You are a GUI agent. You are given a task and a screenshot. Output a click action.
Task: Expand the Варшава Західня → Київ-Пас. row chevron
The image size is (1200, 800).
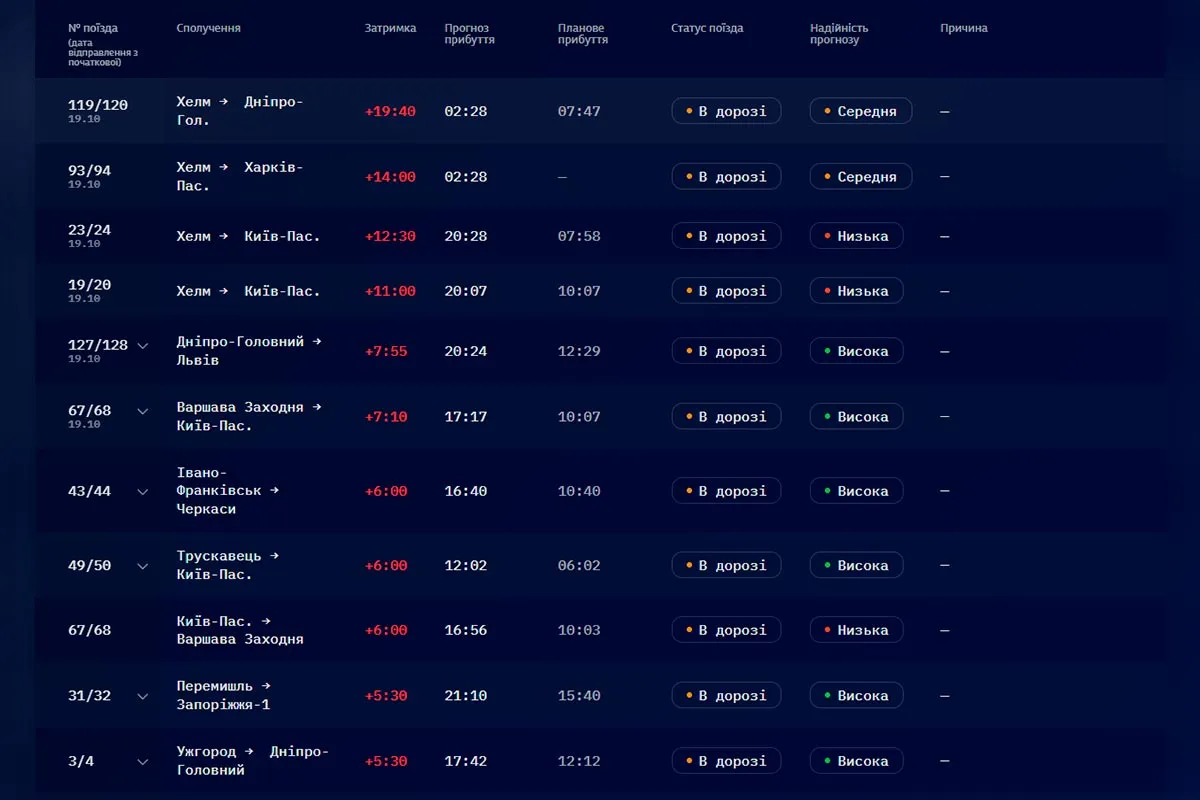[x=143, y=411]
